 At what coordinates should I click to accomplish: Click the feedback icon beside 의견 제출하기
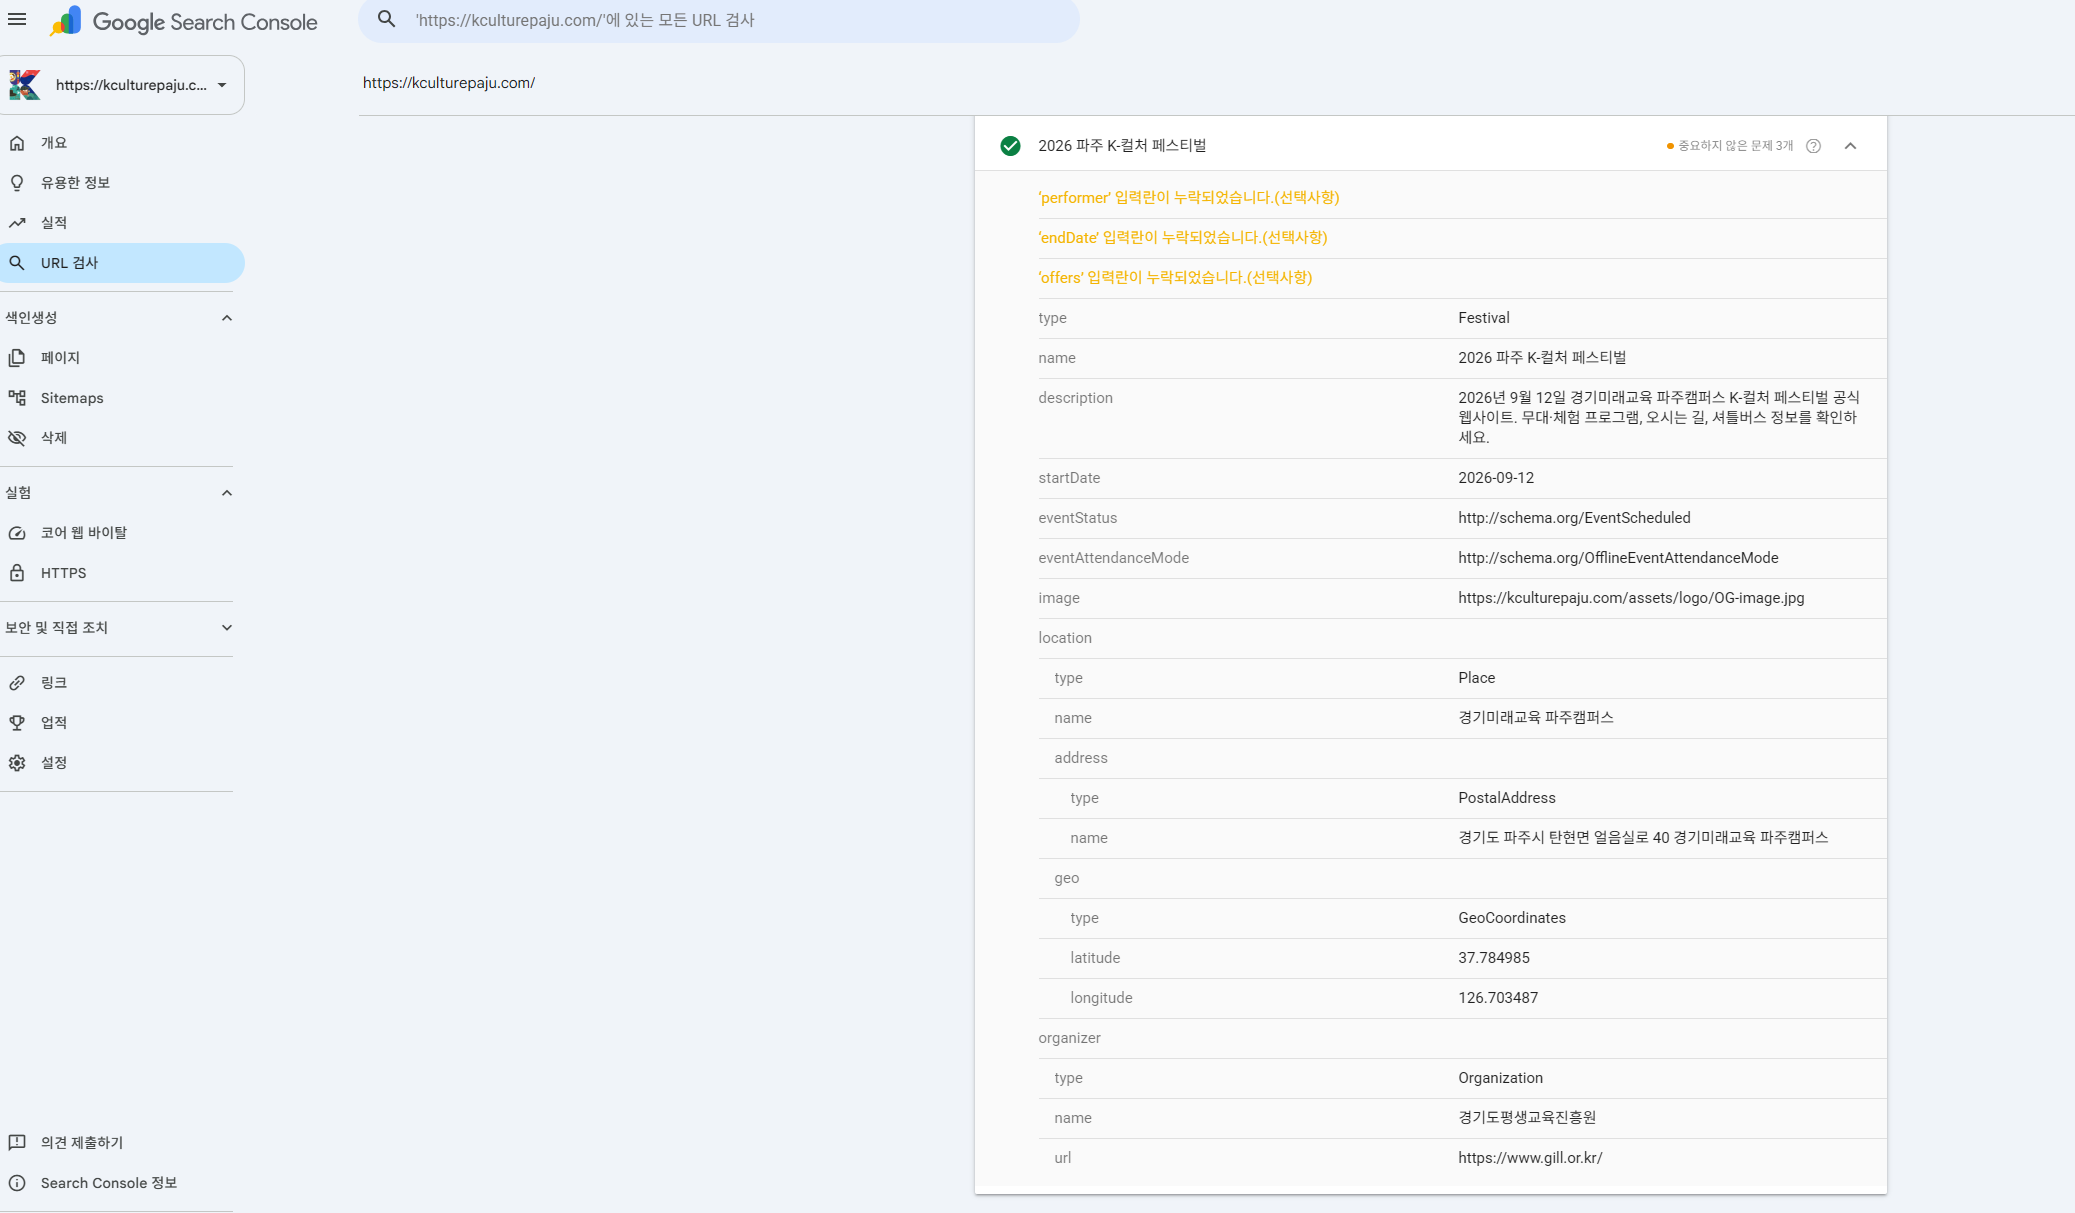(x=17, y=1143)
